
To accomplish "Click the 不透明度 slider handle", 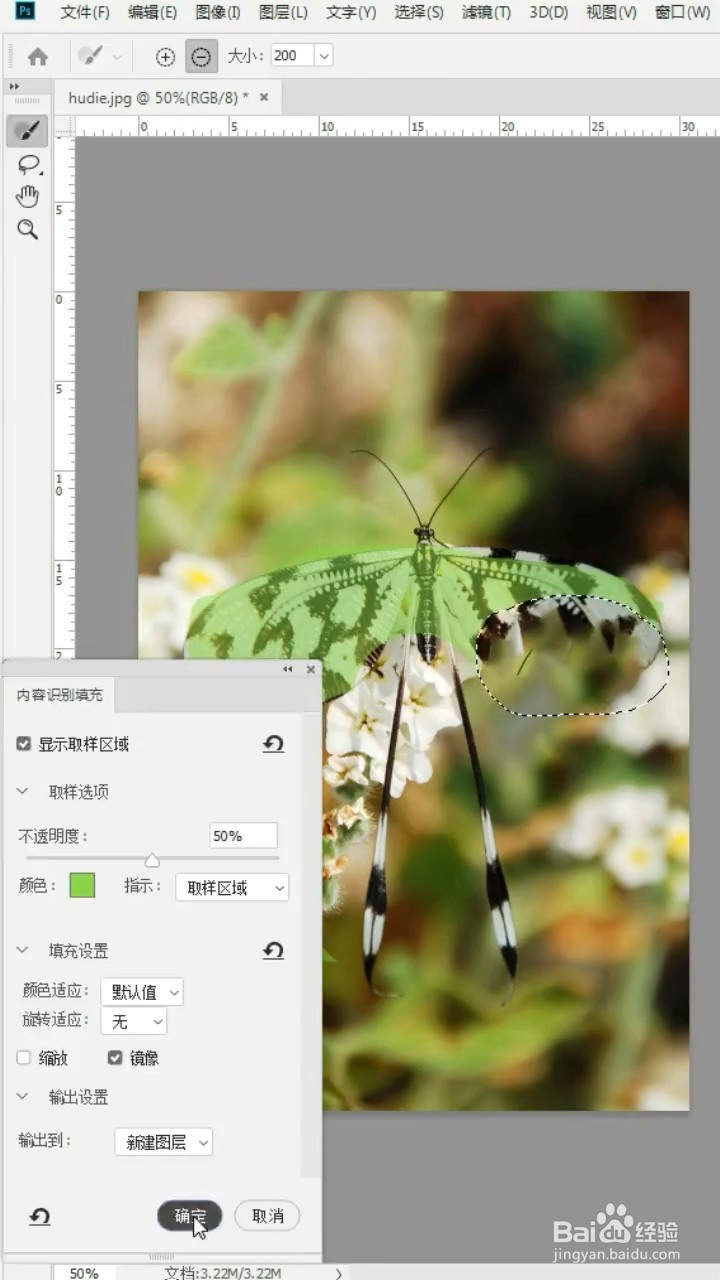I will click(x=152, y=860).
